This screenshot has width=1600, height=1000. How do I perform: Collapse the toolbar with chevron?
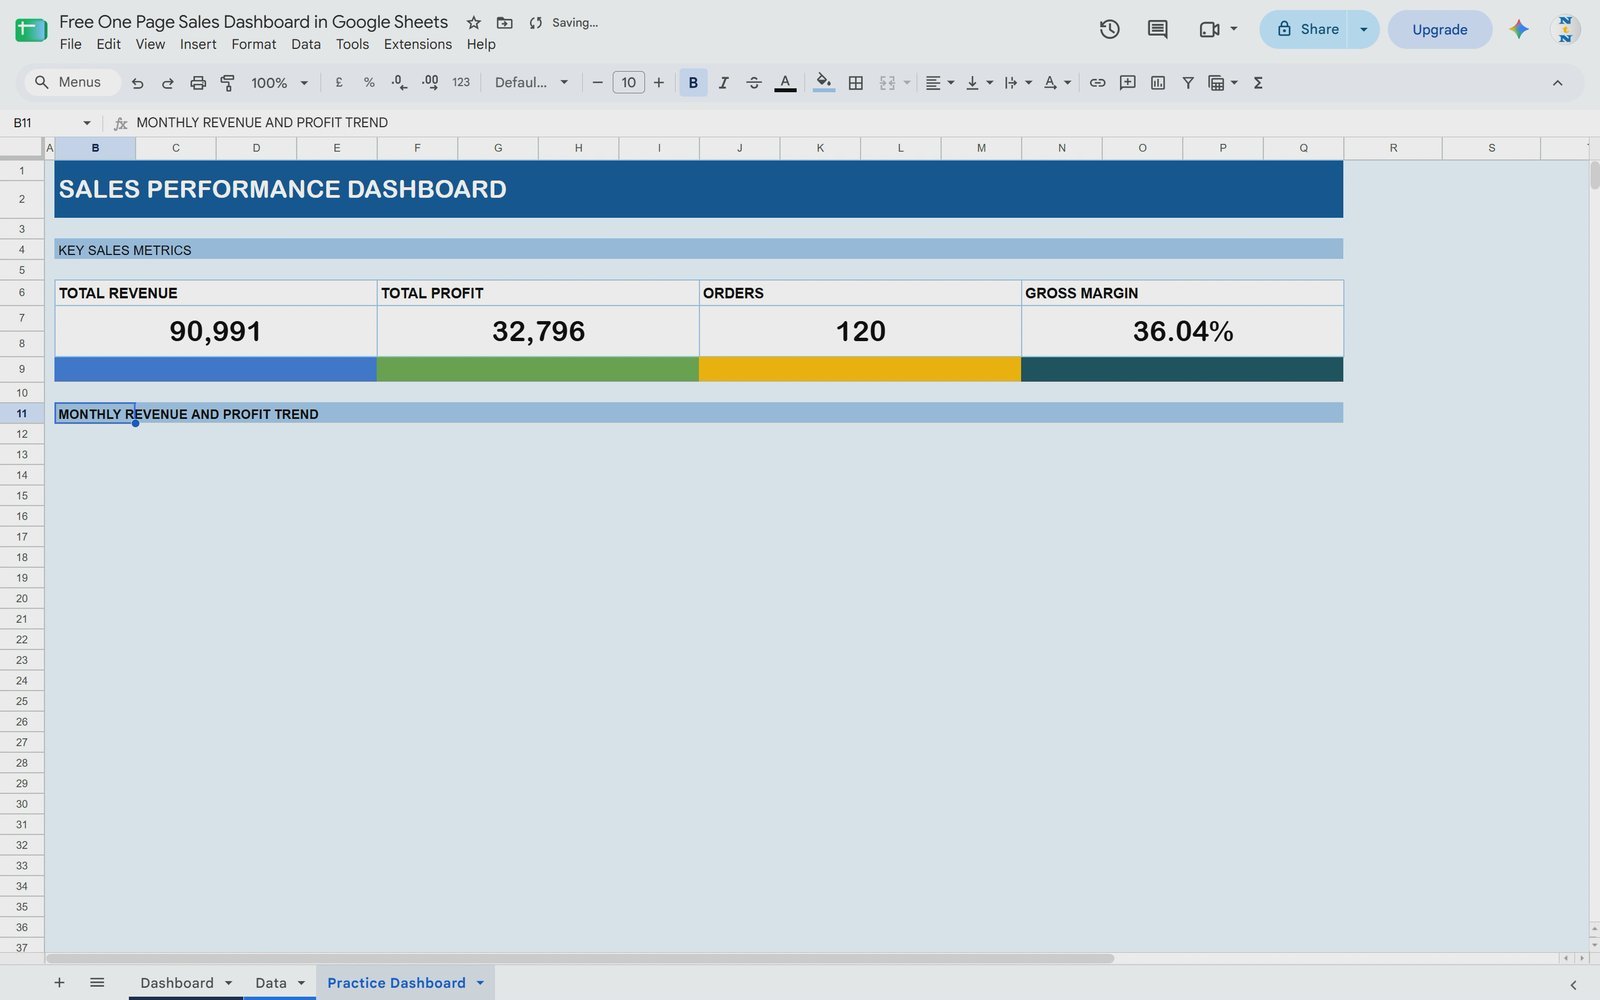tap(1557, 83)
